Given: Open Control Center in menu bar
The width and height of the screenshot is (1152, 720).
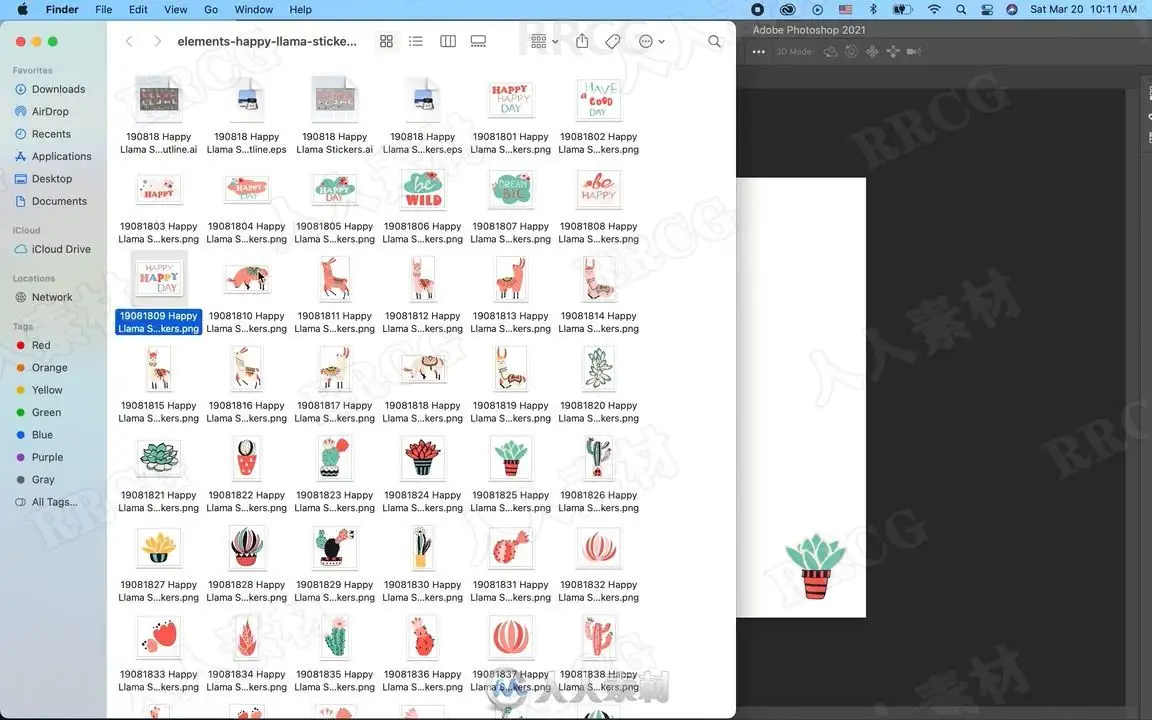Looking at the screenshot, I should [987, 10].
